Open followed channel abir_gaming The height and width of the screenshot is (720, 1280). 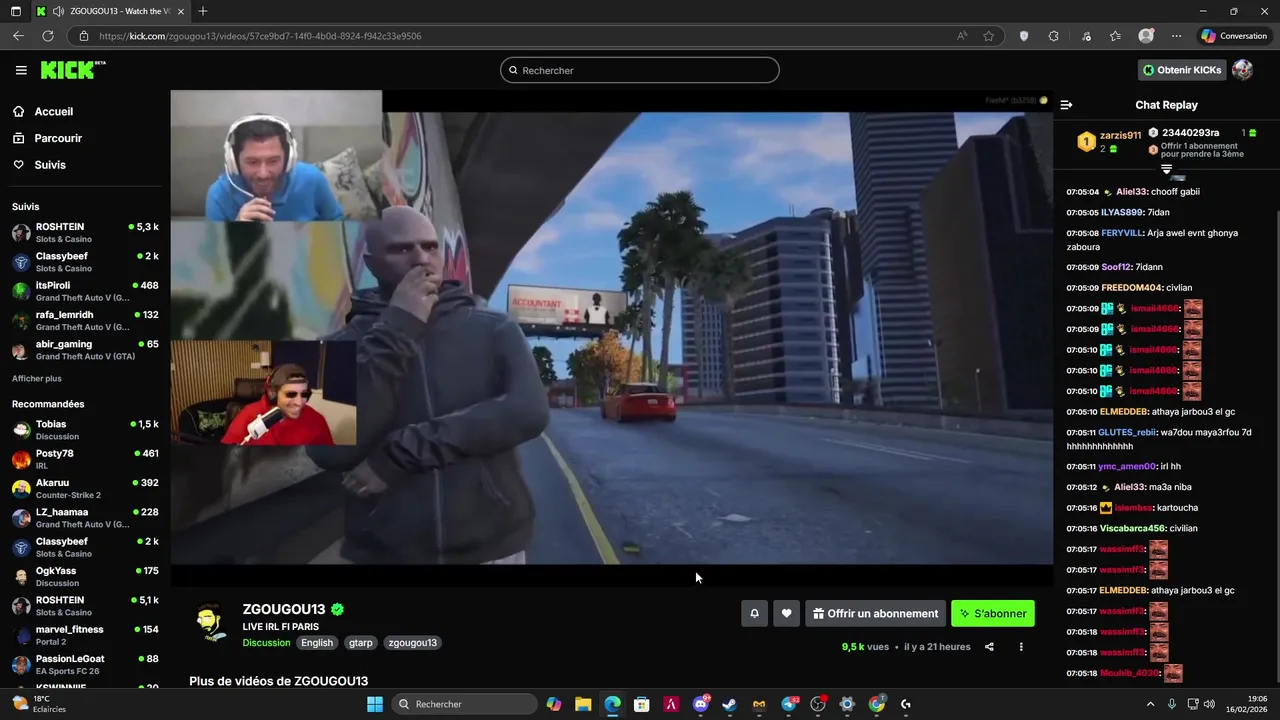[85, 350]
